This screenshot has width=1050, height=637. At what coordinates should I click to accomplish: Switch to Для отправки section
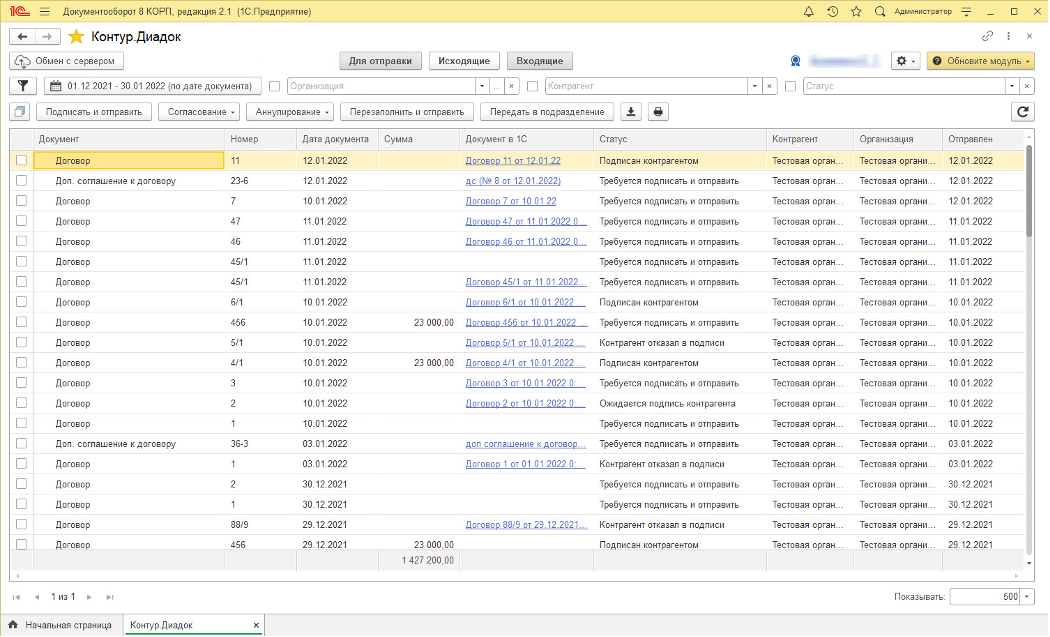tap(380, 61)
